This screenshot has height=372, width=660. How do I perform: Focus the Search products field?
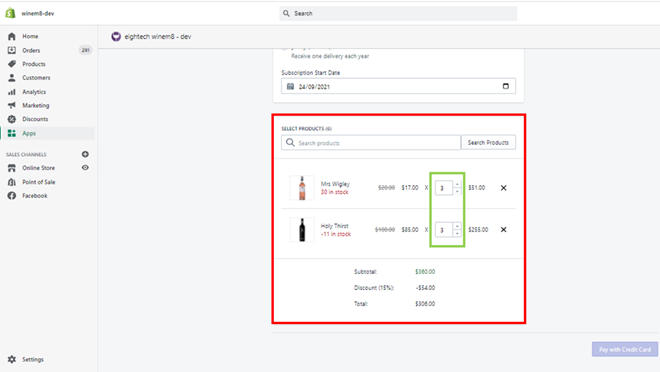point(371,143)
